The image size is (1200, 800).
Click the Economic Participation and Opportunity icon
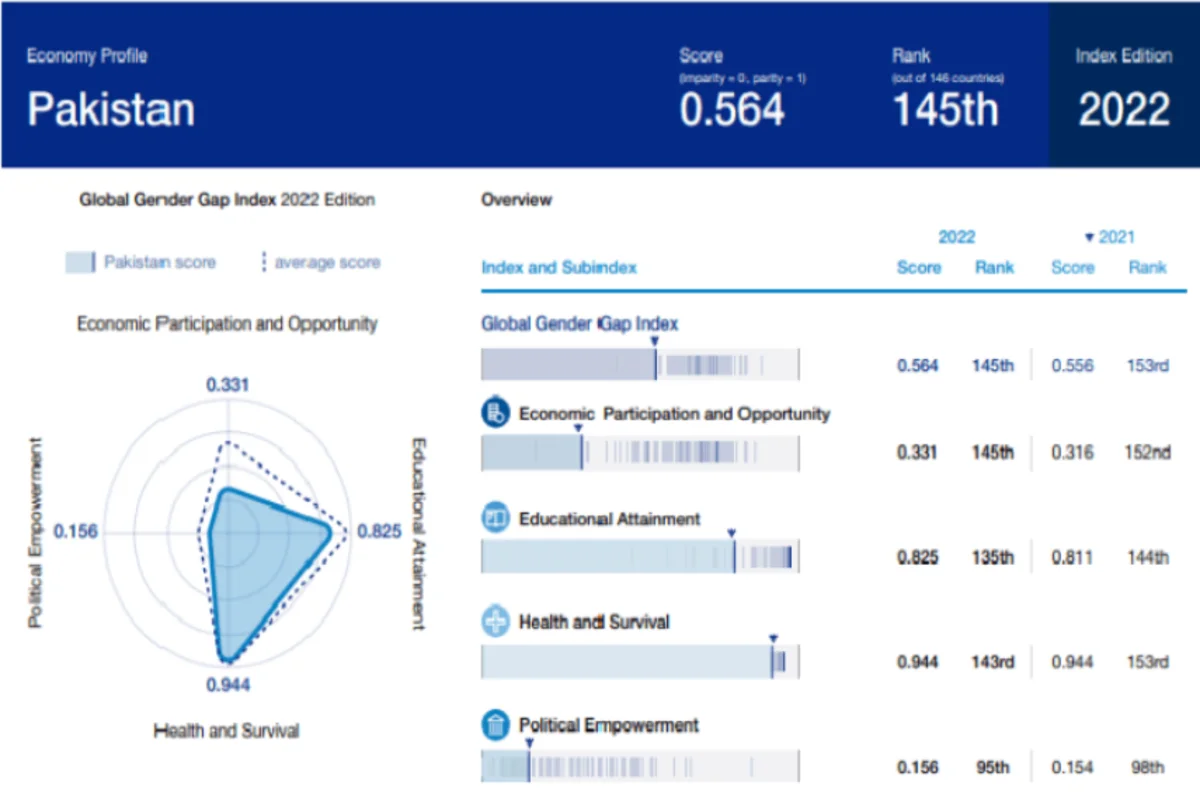click(x=495, y=413)
